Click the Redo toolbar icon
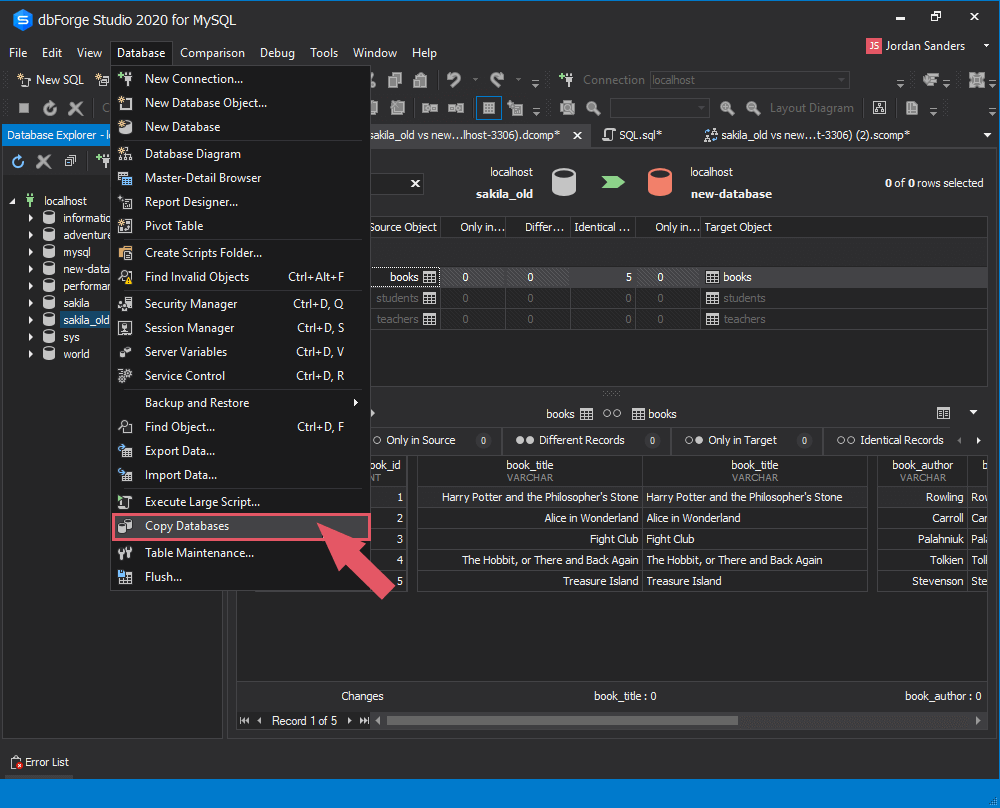The image size is (1000, 808). [x=496, y=79]
